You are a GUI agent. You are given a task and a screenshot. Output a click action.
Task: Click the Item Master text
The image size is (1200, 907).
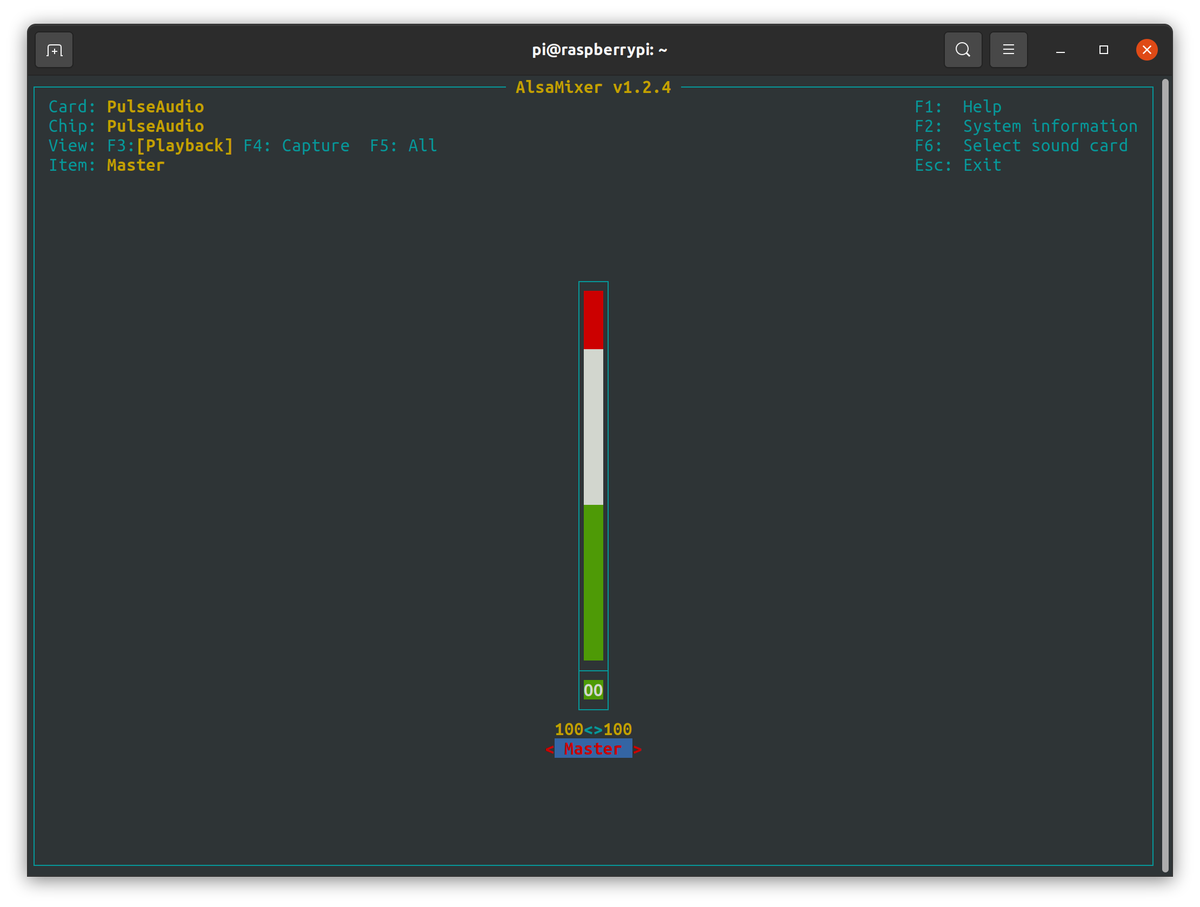[x=106, y=165]
